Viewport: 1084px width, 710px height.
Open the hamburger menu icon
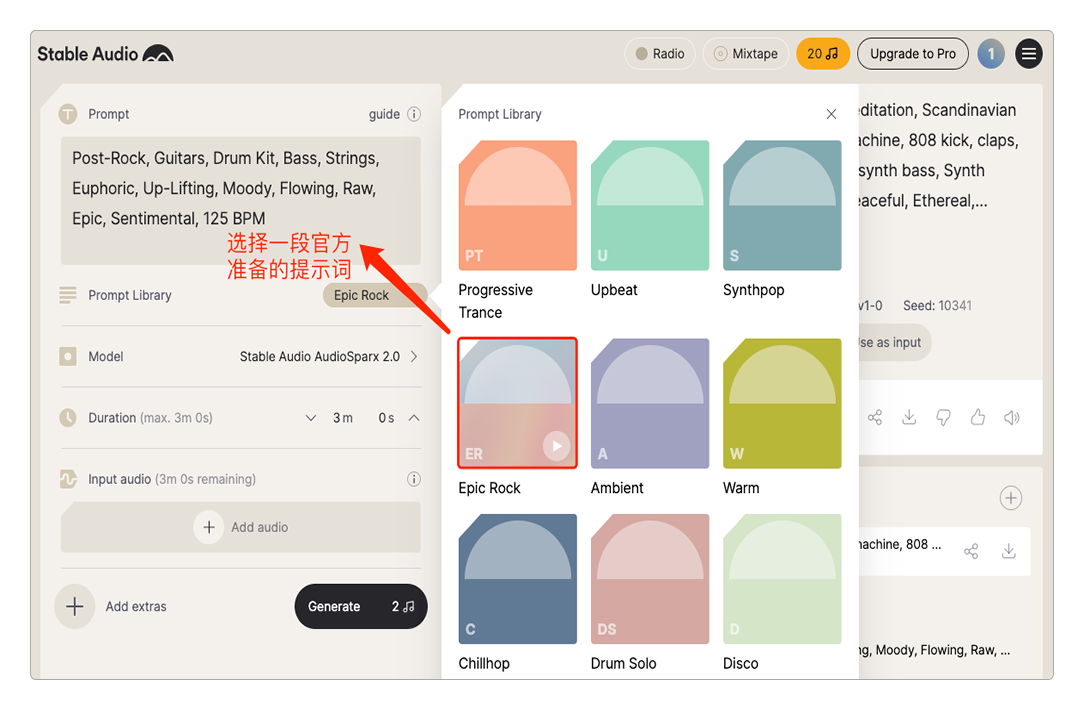point(1029,54)
